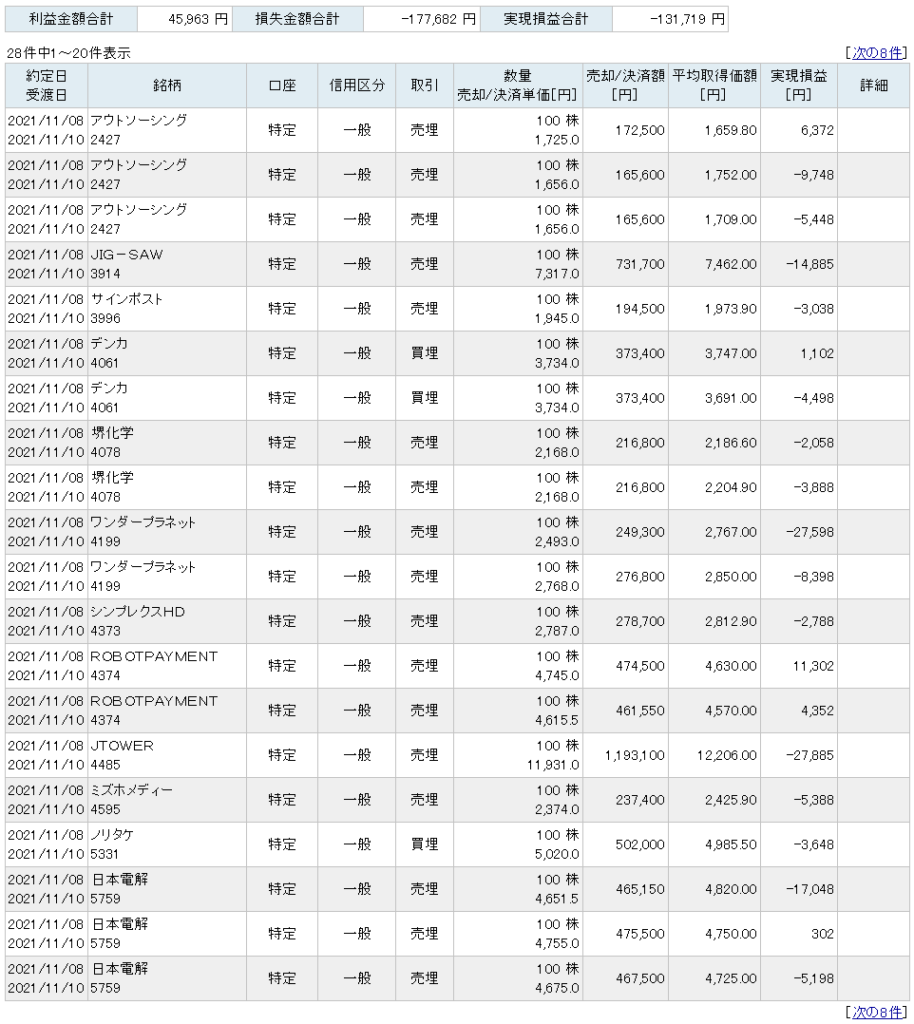
Task: Click the realized loss -4,498 cell
Action: (x=798, y=398)
